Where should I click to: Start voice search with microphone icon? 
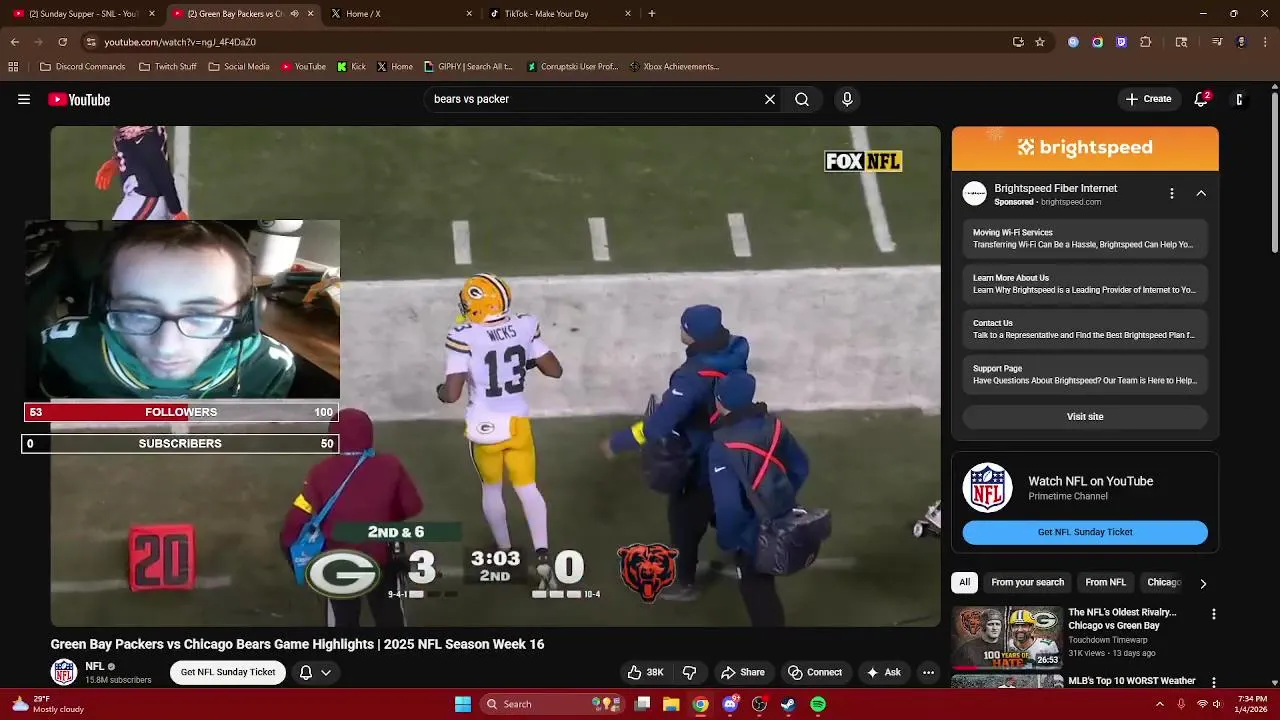[847, 99]
